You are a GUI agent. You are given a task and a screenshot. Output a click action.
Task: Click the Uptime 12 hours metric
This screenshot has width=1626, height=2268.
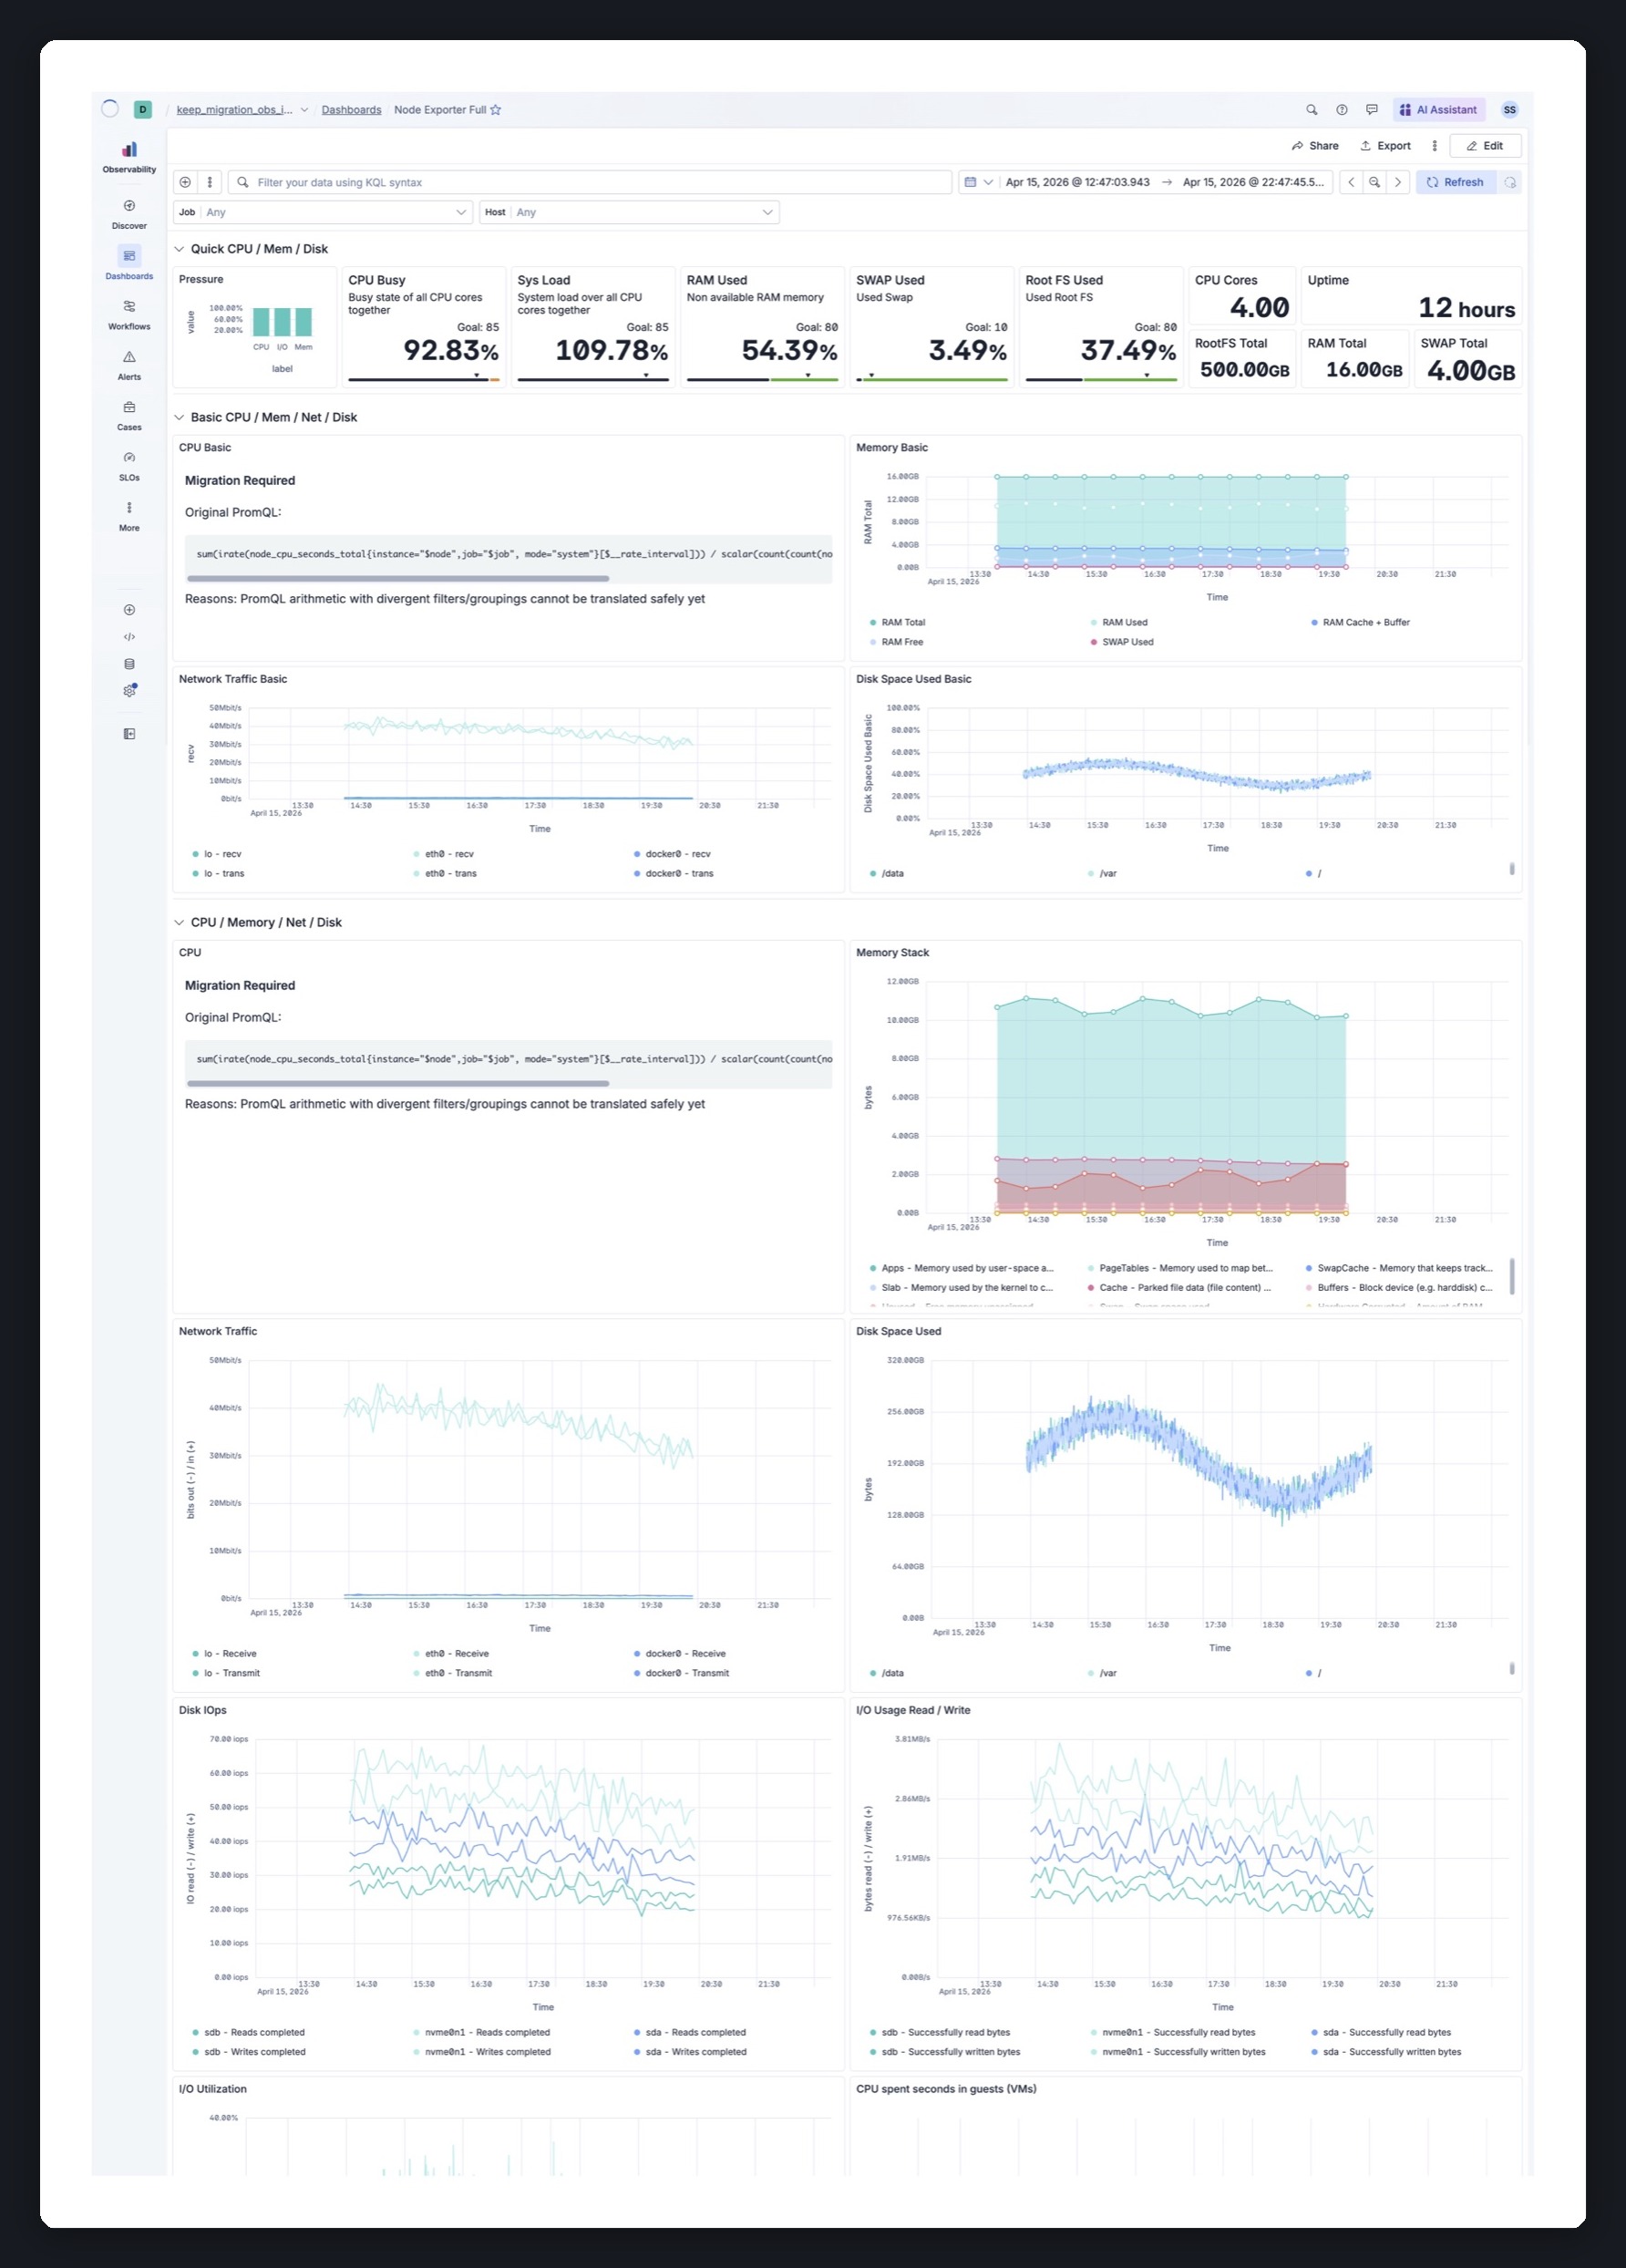pyautogui.click(x=1411, y=296)
